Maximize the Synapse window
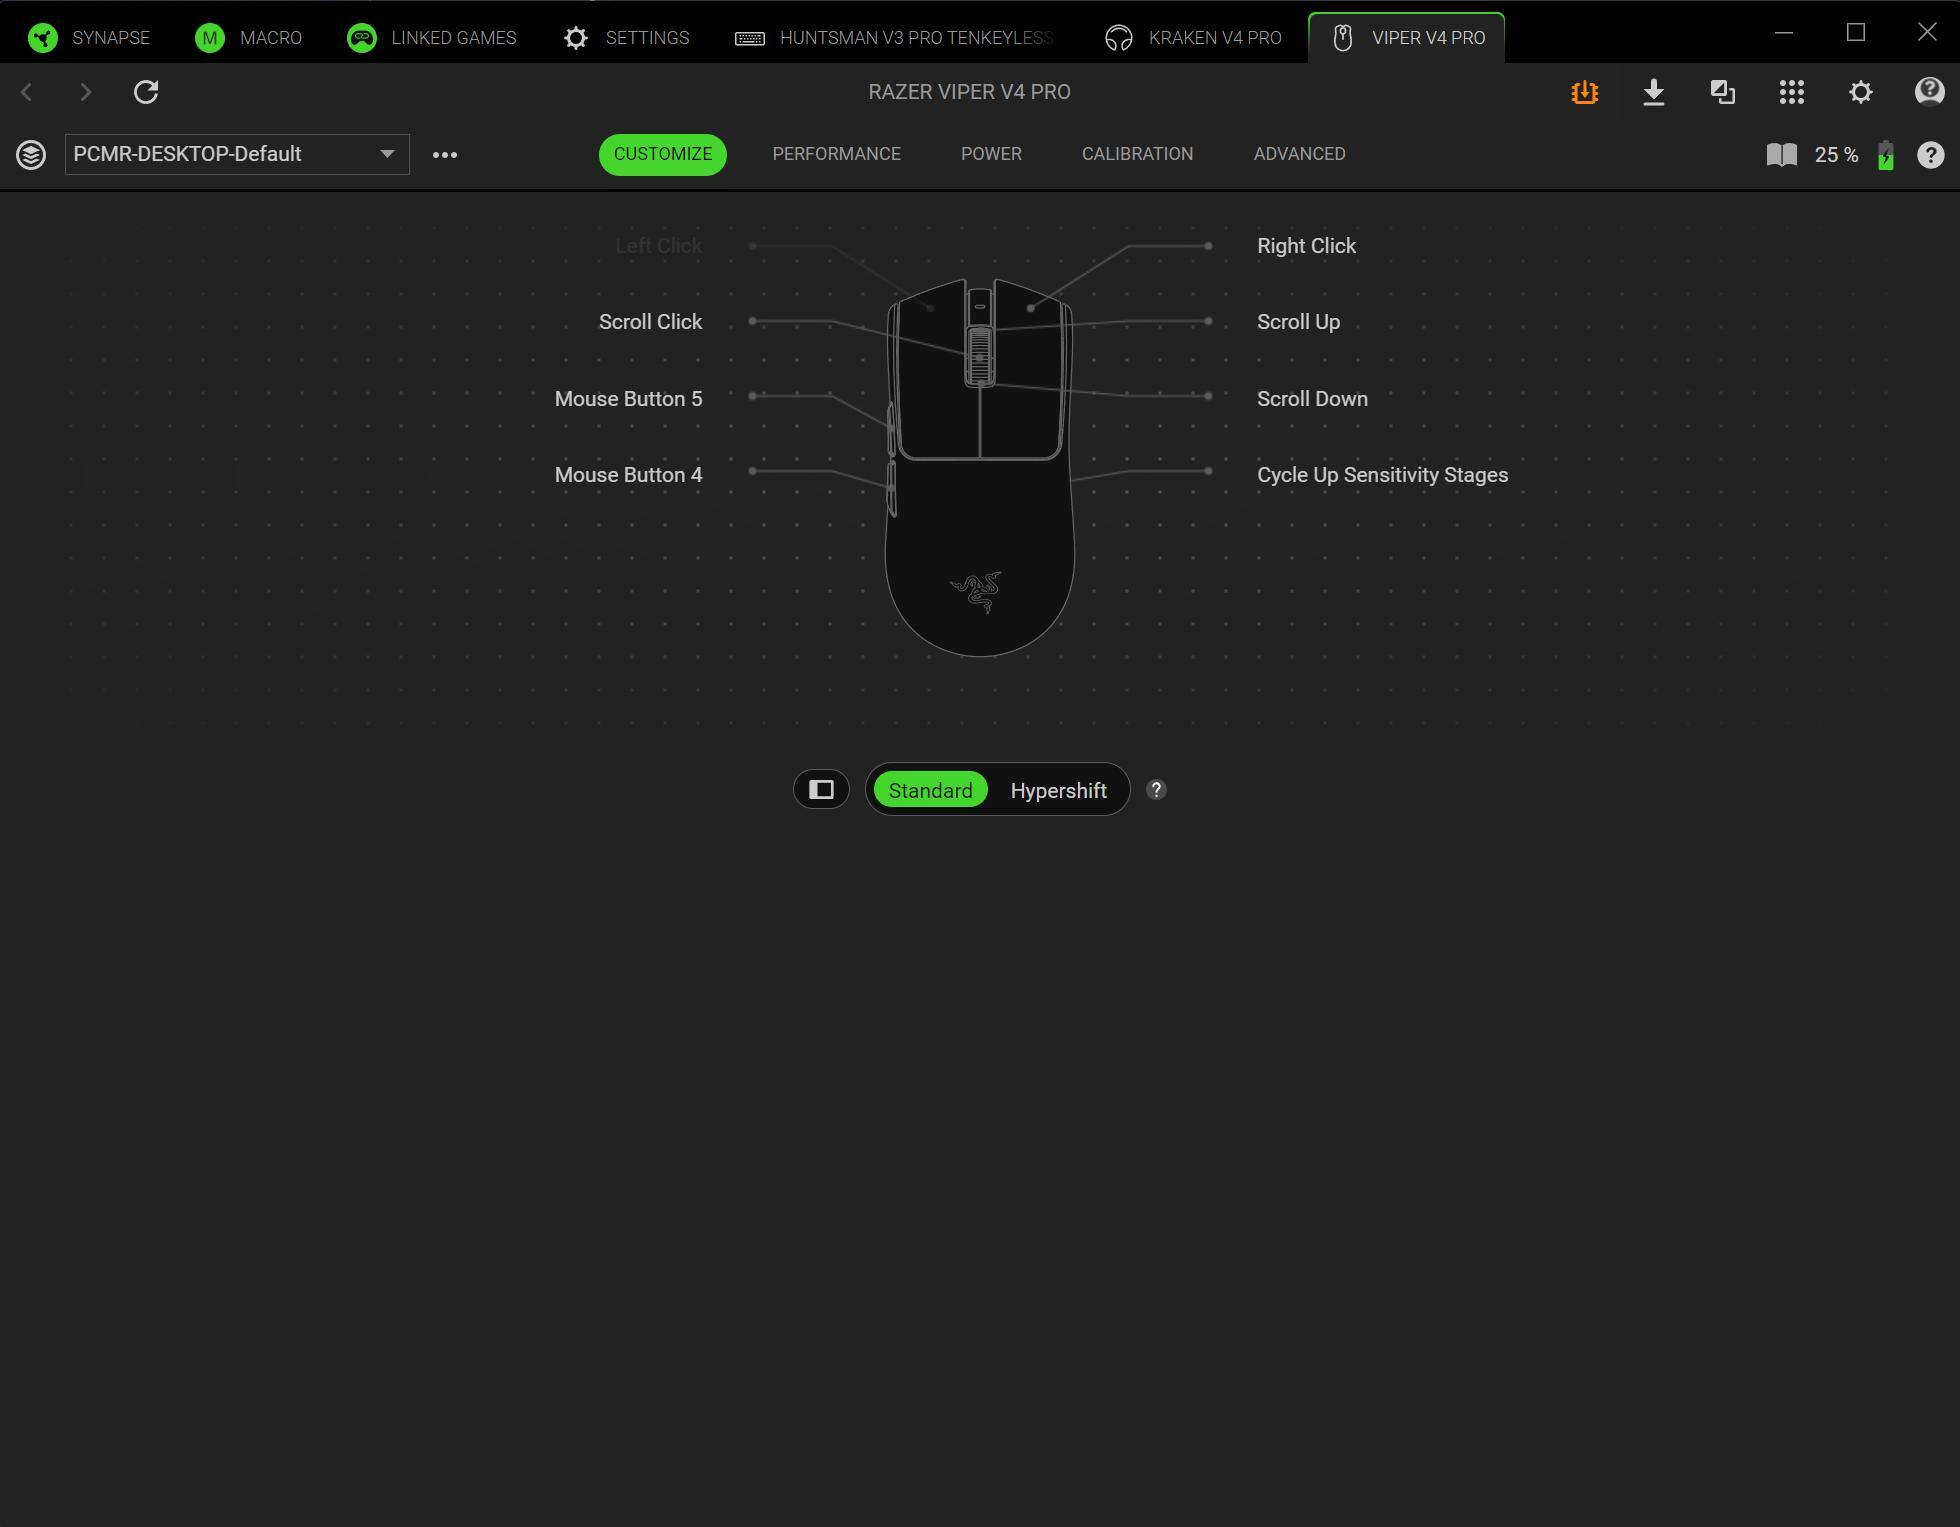 [x=1856, y=33]
